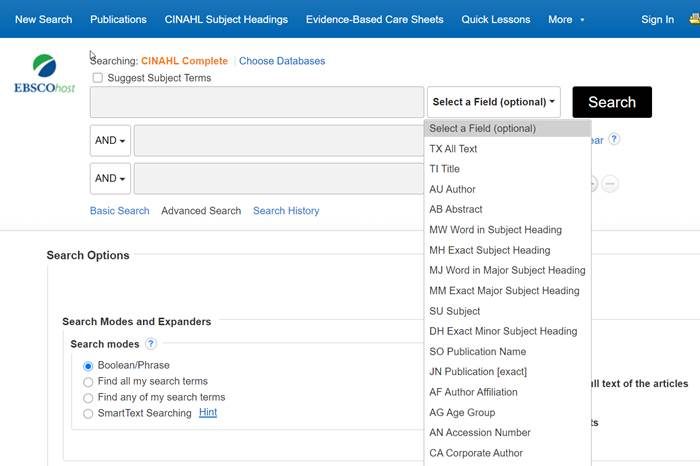Click the remove row minus icon
This screenshot has height=466, width=700.
point(610,183)
